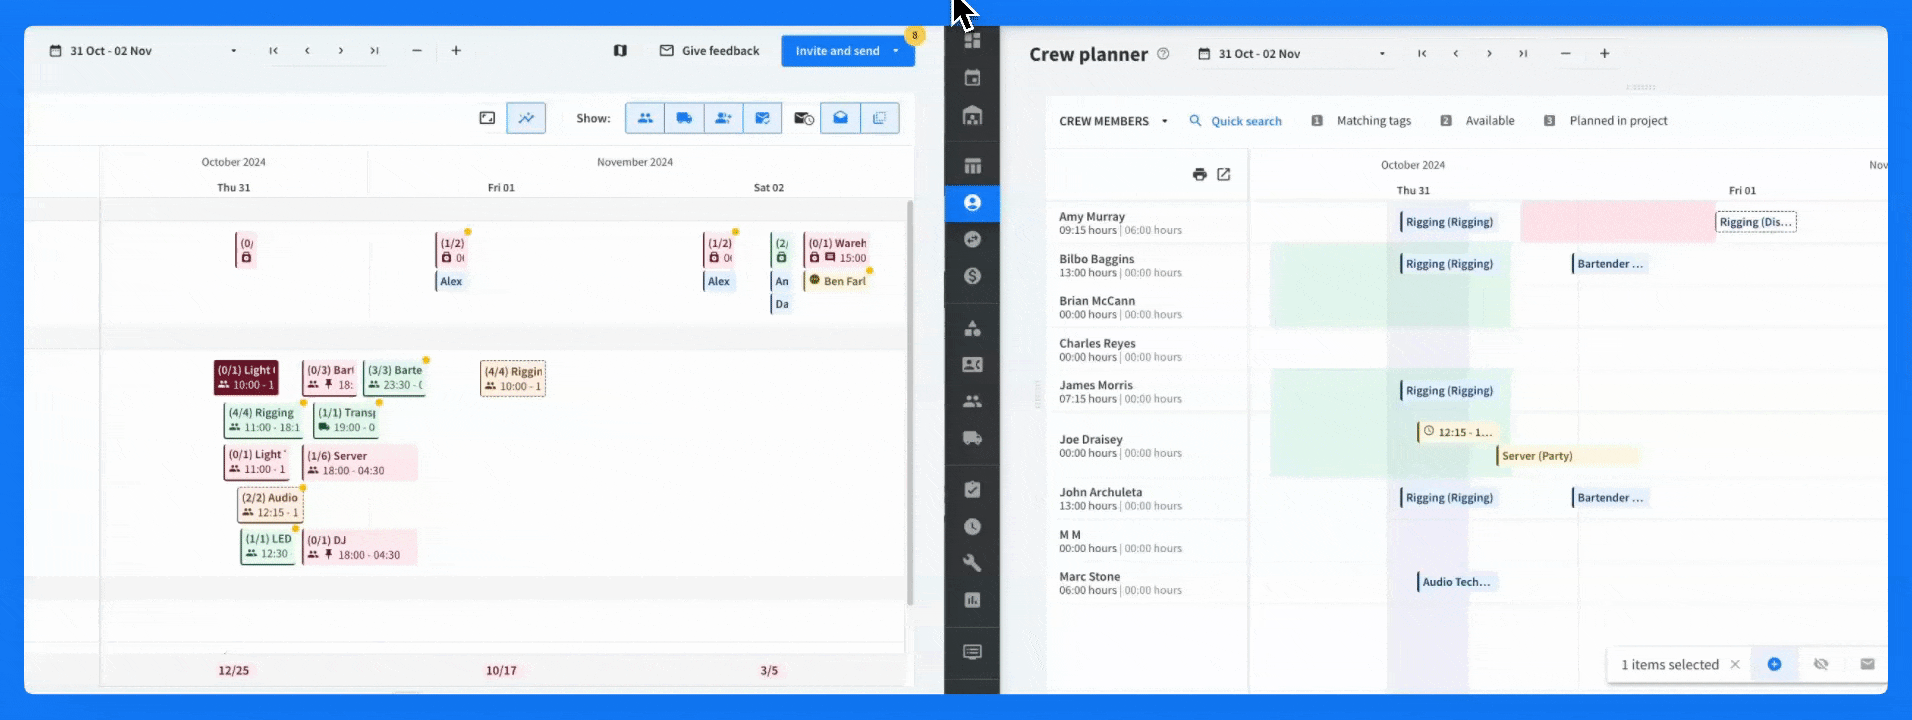The image size is (1912, 720).
Task: Open the wrench (maintenance) sidebar icon
Action: [972, 563]
